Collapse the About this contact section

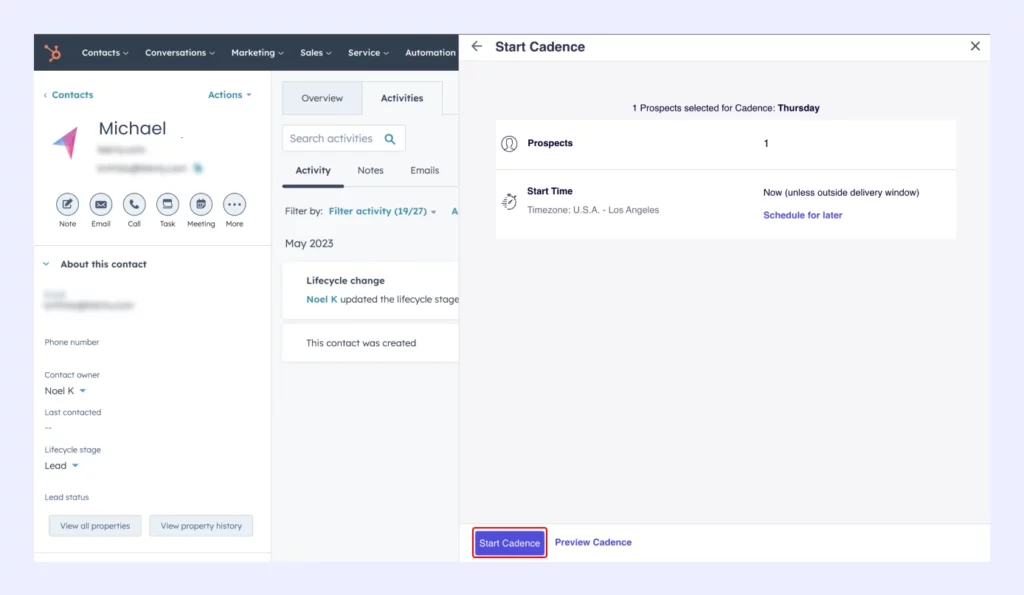pyautogui.click(x=46, y=265)
